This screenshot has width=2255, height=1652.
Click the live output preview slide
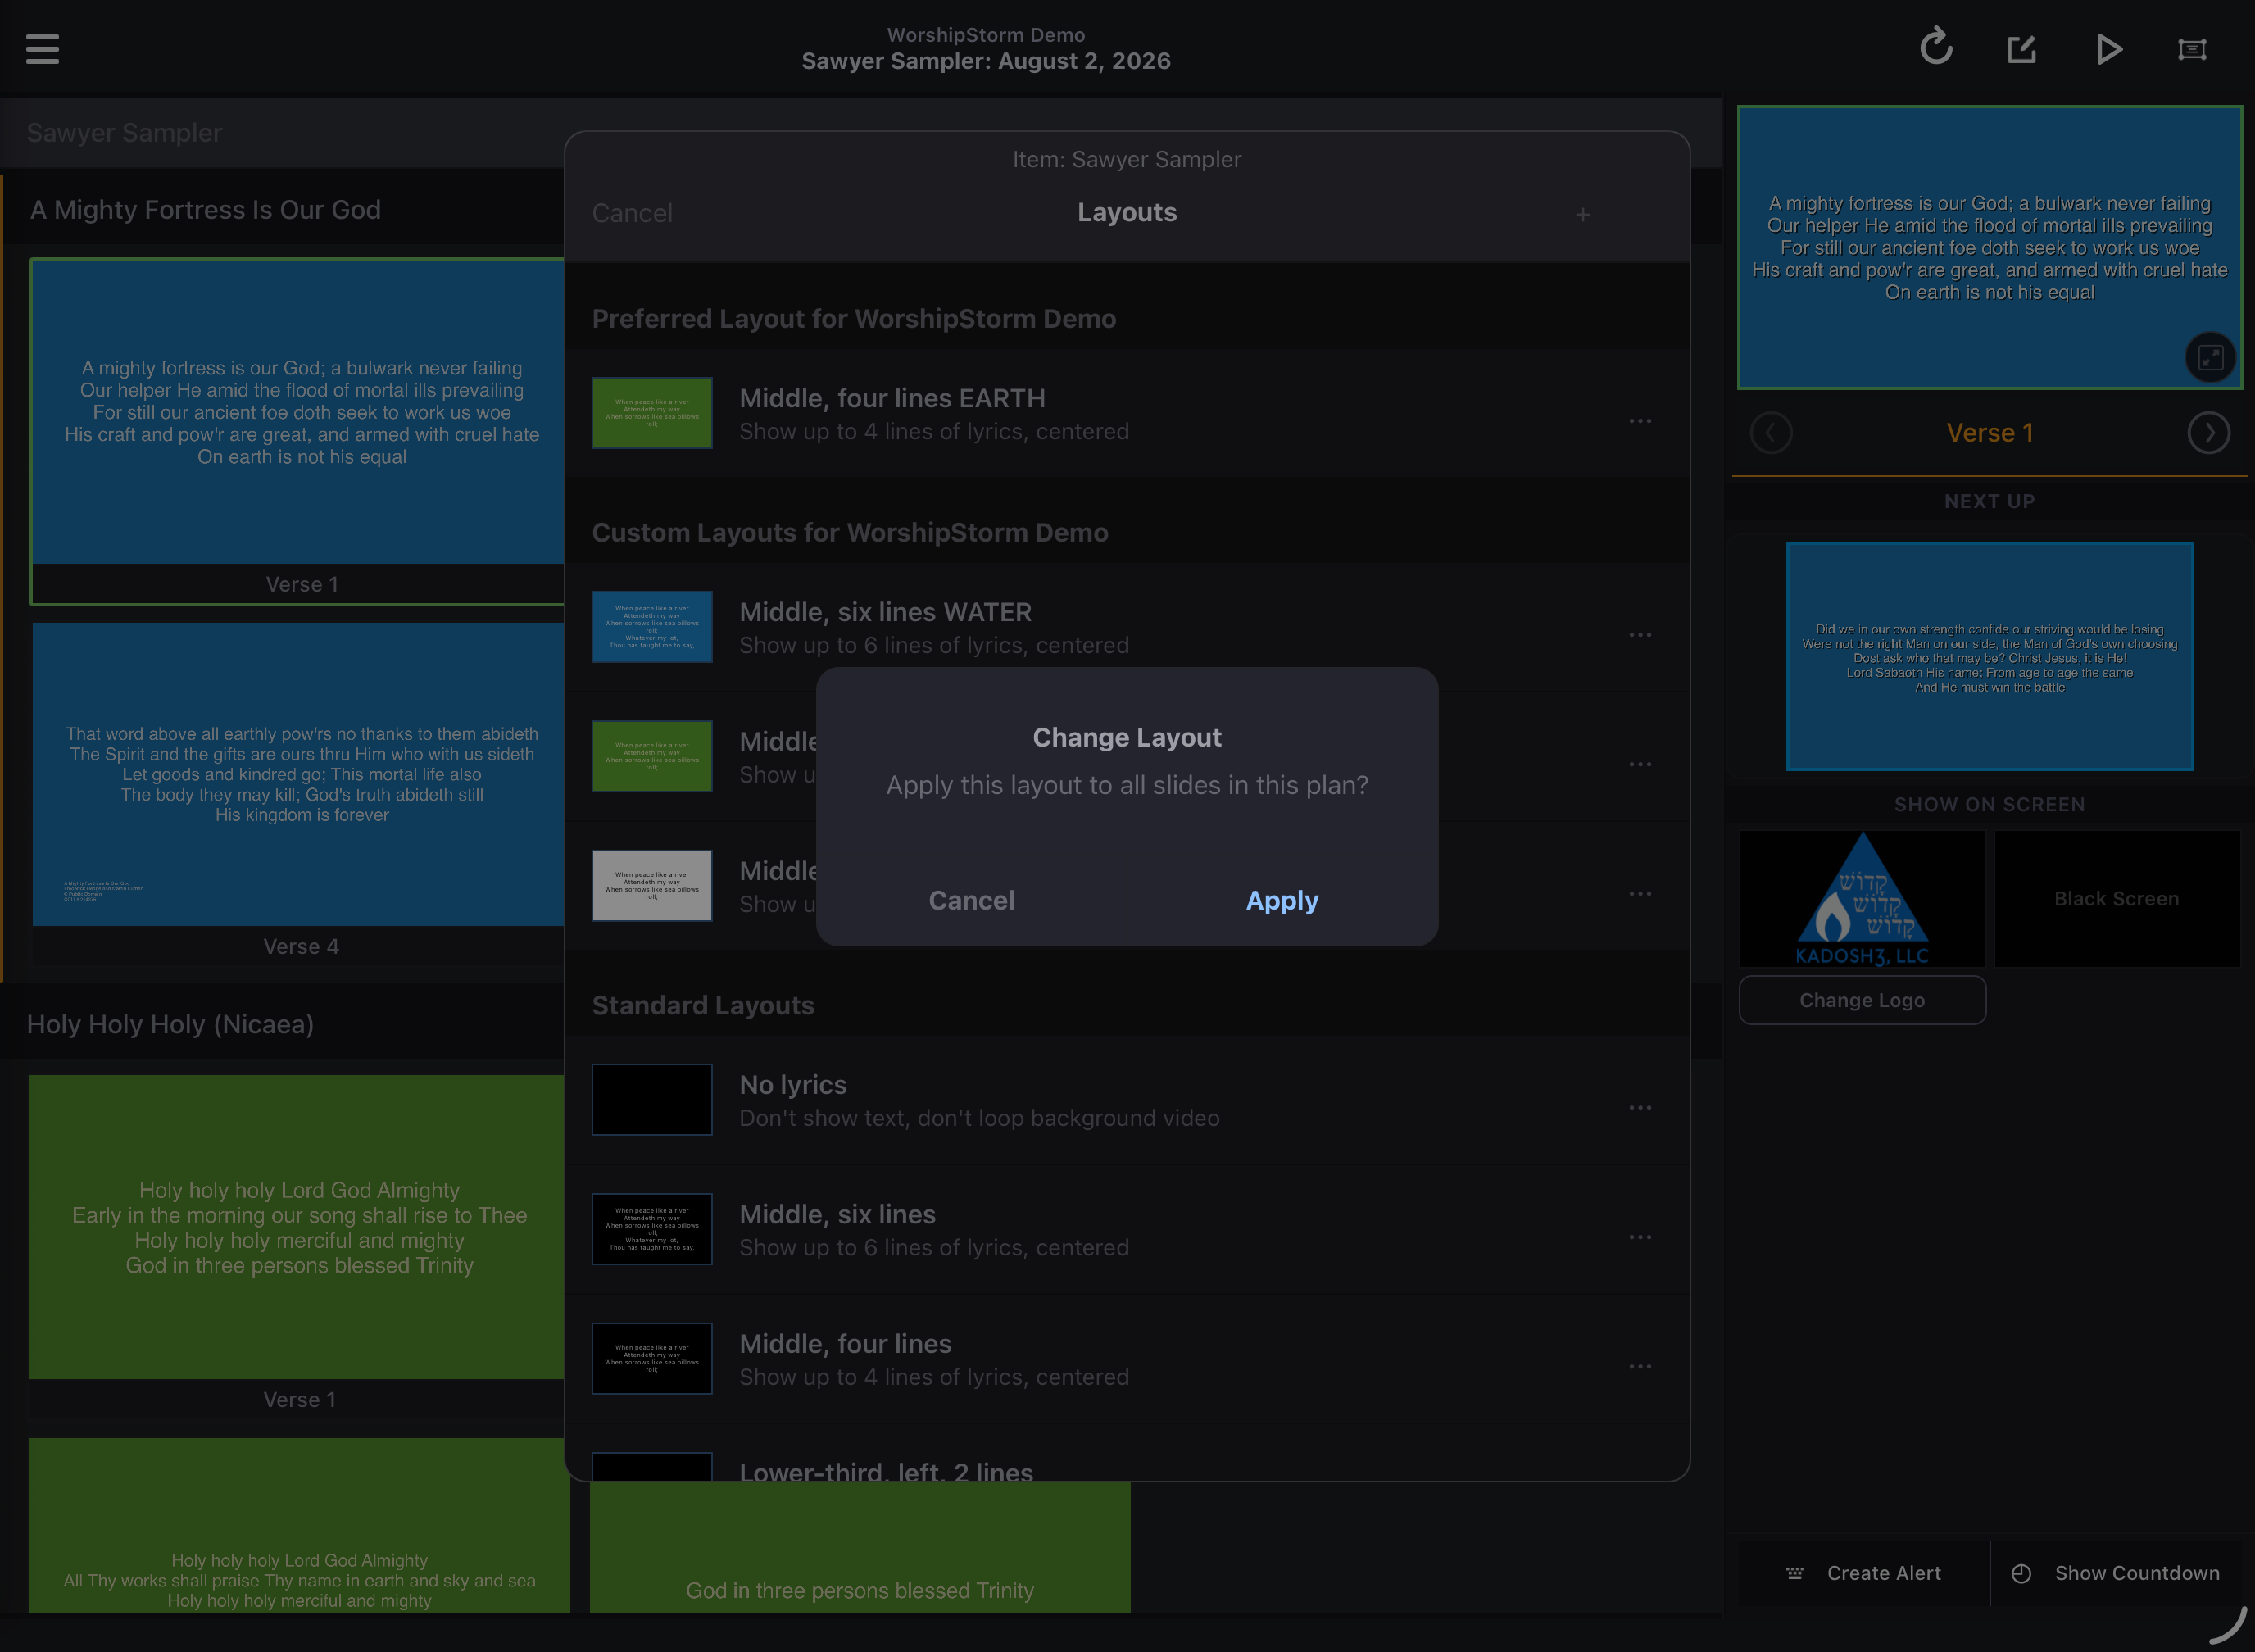pyautogui.click(x=1990, y=247)
